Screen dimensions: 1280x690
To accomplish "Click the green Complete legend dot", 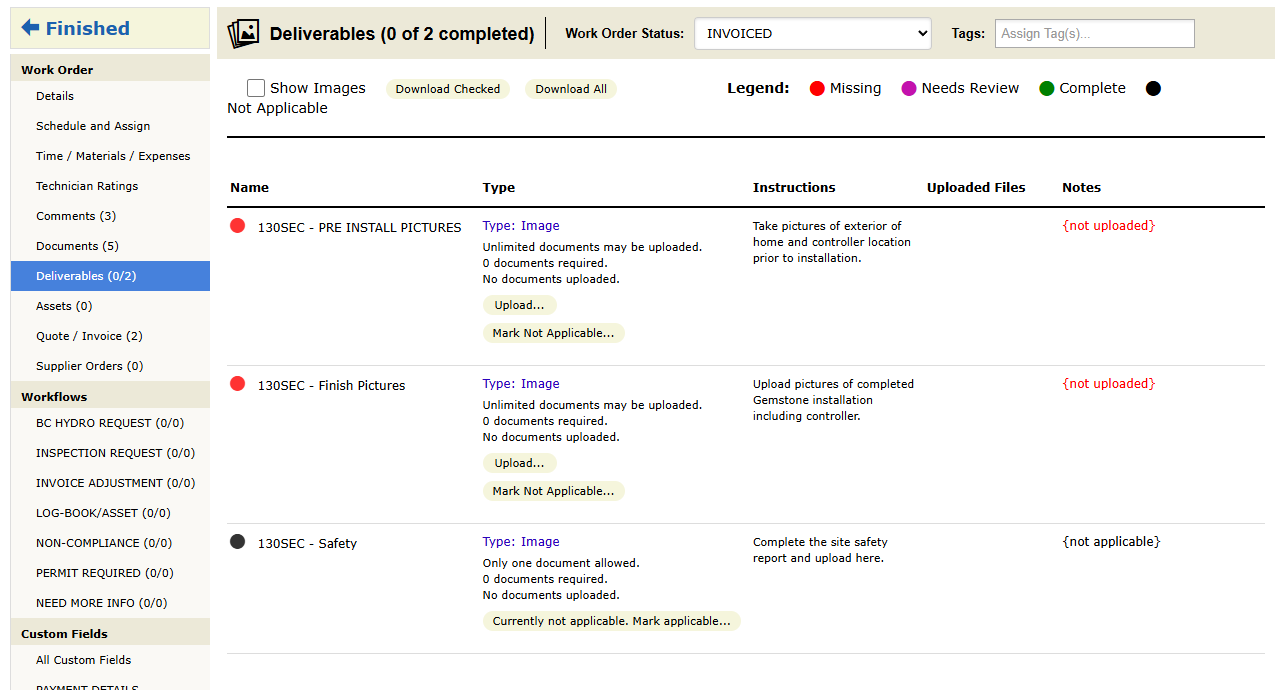I will 1047,89.
